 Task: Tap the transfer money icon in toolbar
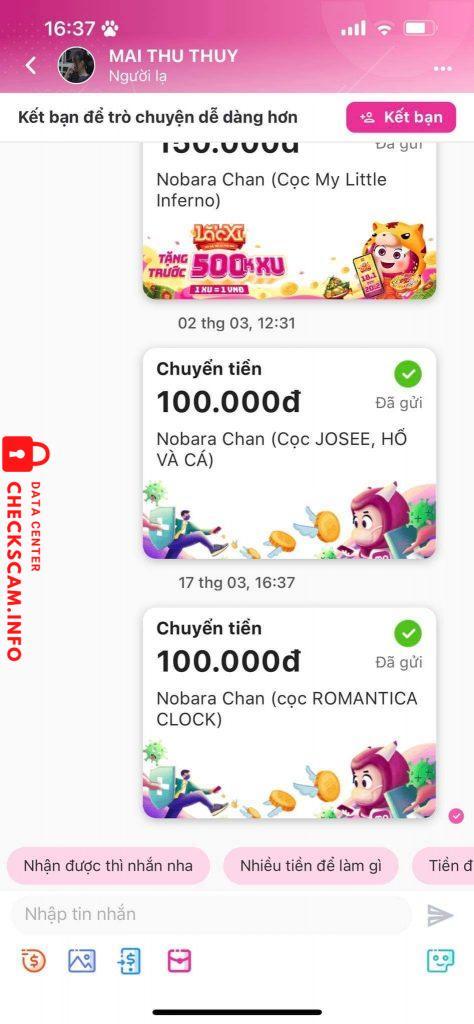click(131, 960)
